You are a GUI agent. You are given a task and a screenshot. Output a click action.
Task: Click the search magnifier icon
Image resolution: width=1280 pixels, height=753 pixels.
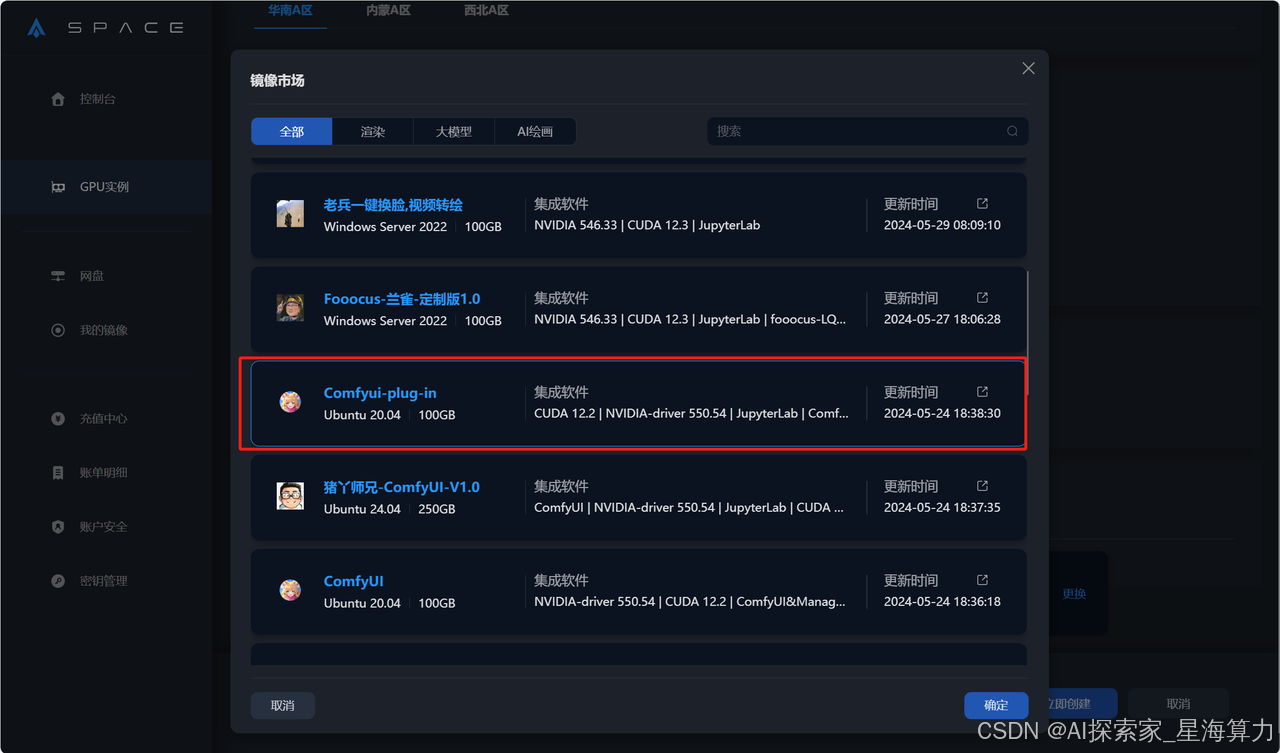tap(1013, 131)
